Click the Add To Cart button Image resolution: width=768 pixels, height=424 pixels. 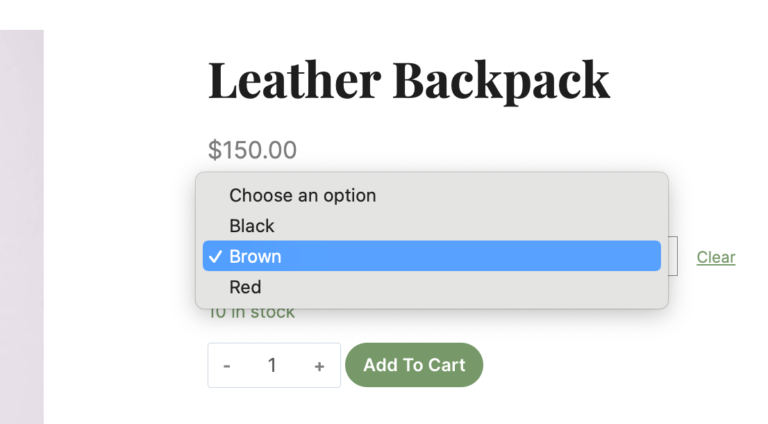(x=414, y=365)
